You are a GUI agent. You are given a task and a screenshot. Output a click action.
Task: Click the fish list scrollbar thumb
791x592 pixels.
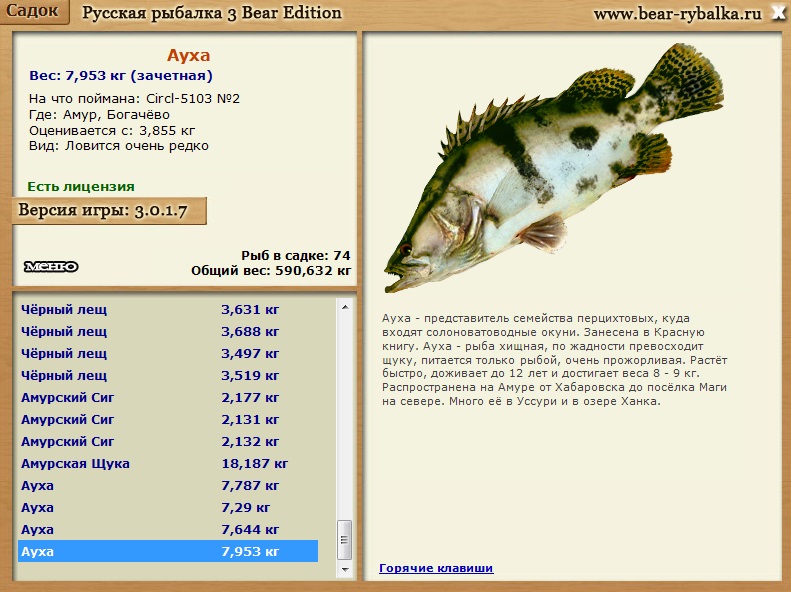[x=345, y=540]
